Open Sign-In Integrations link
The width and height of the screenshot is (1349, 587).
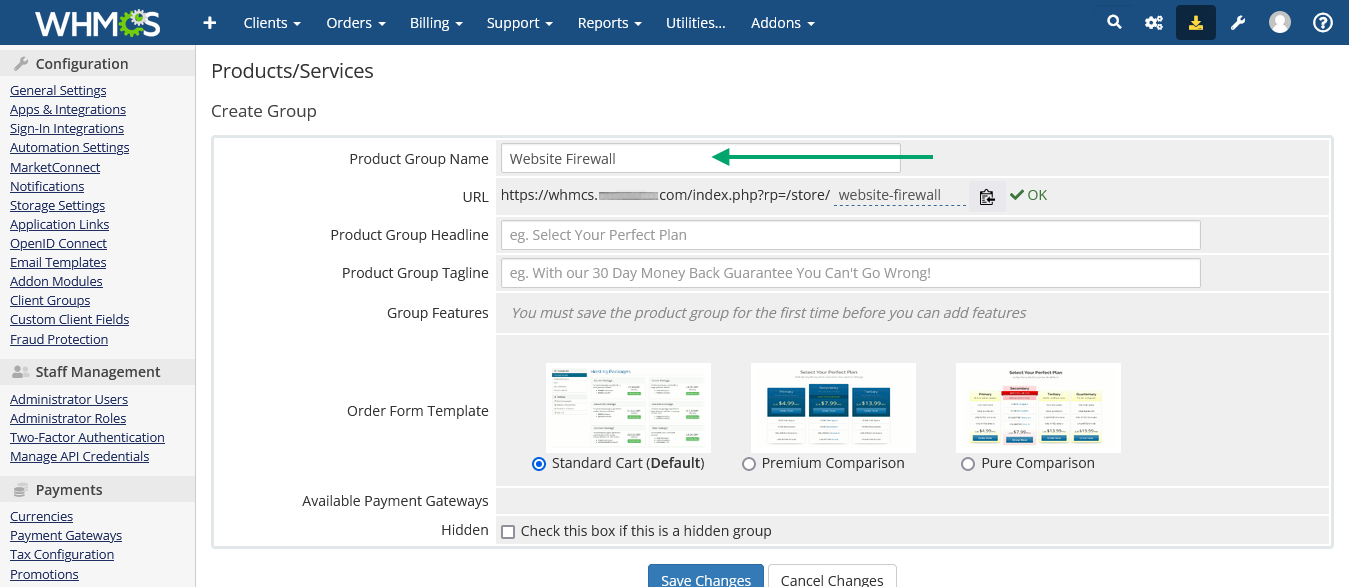tap(67, 128)
